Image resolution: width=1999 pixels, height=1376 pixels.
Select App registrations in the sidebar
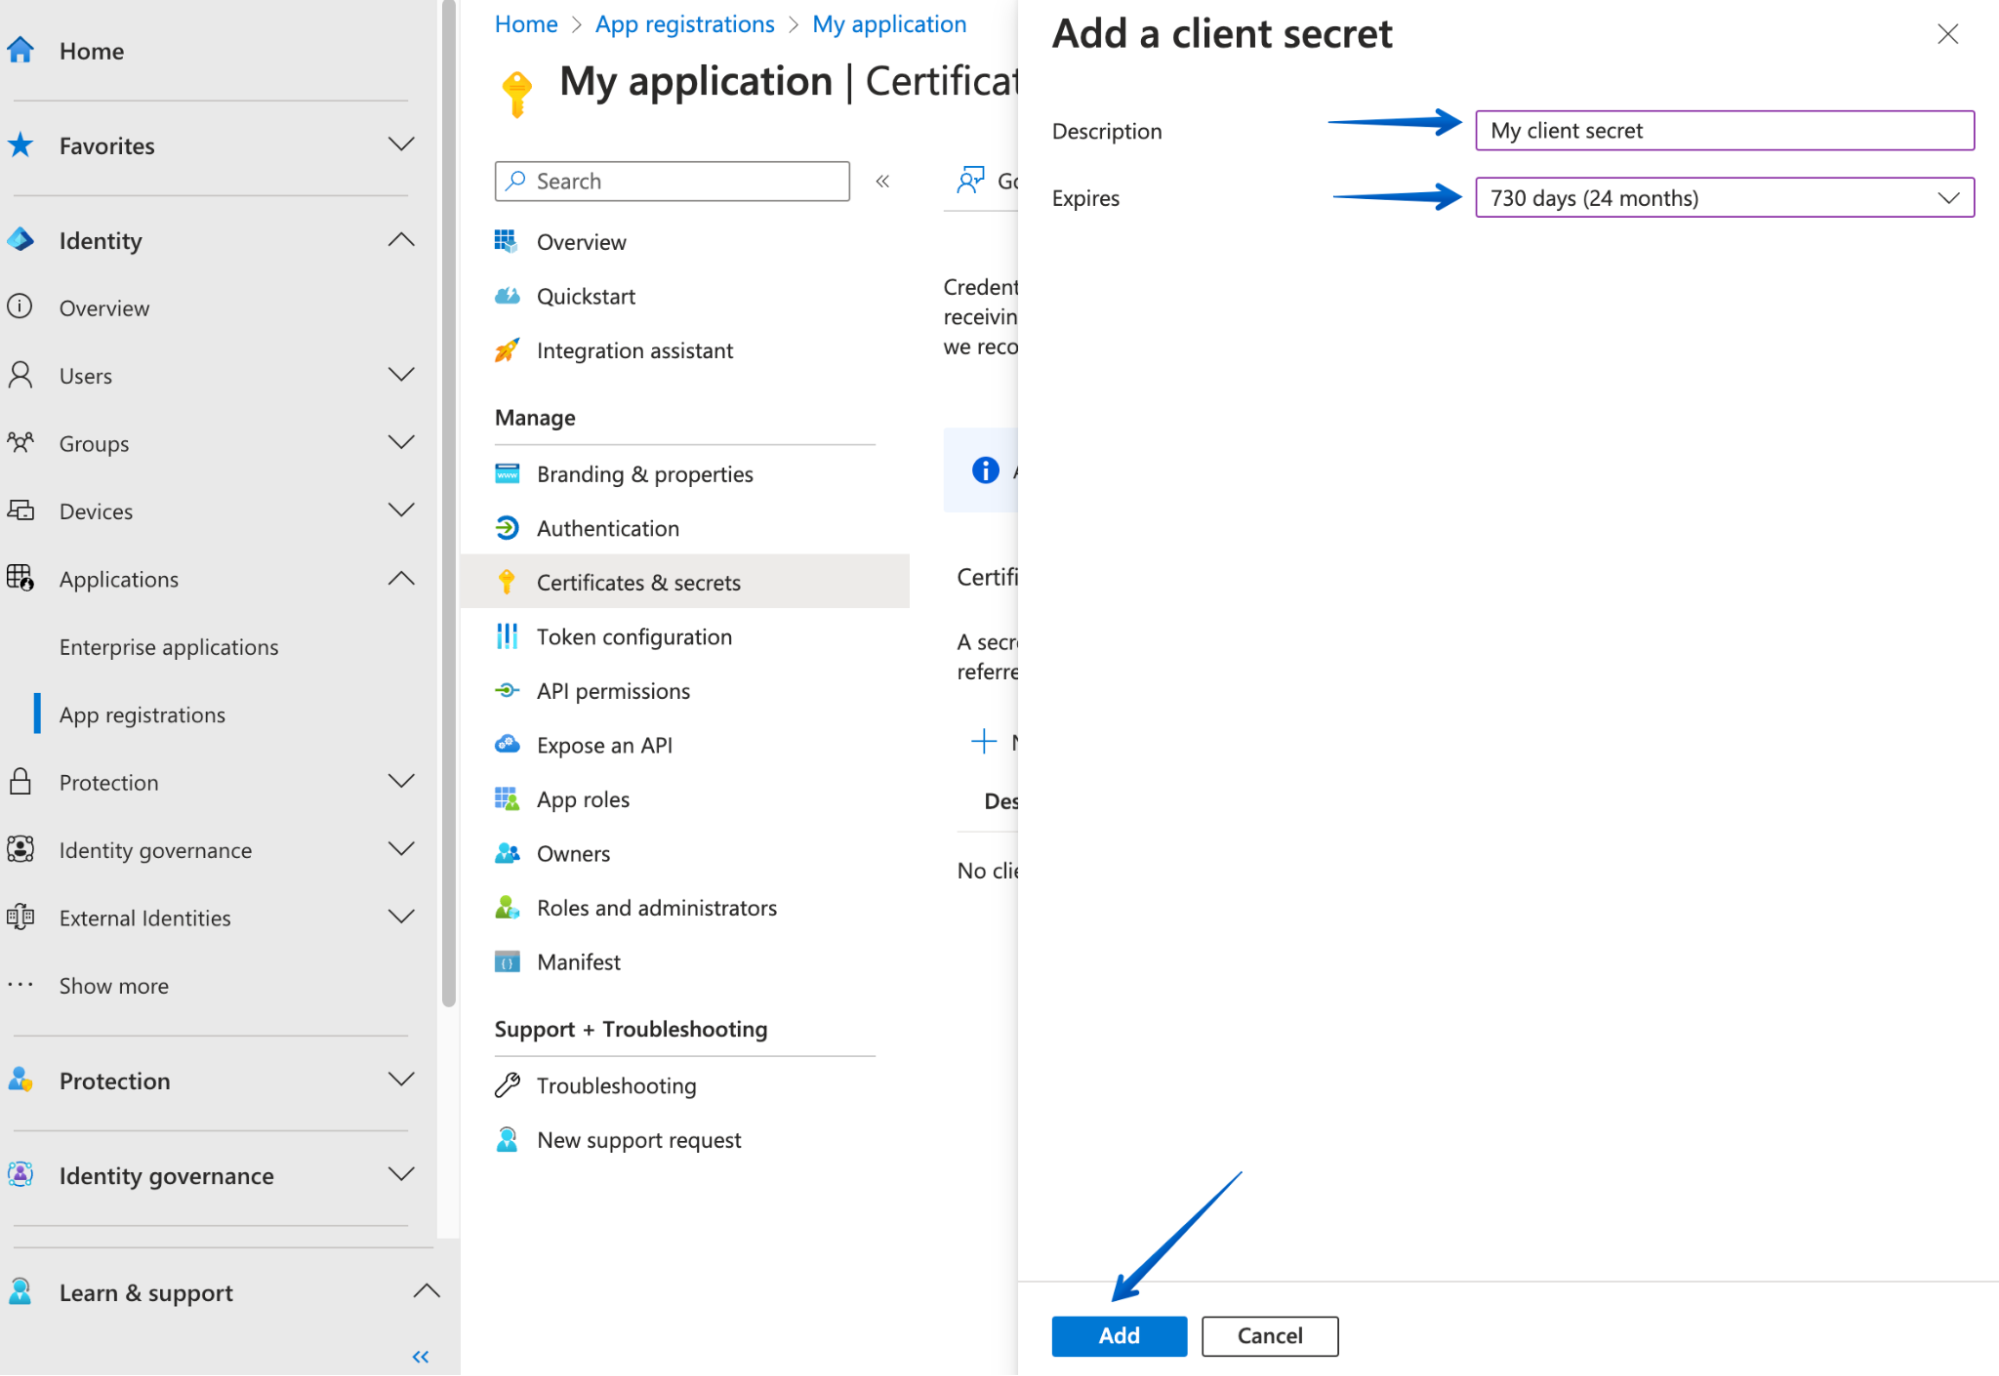tap(142, 714)
